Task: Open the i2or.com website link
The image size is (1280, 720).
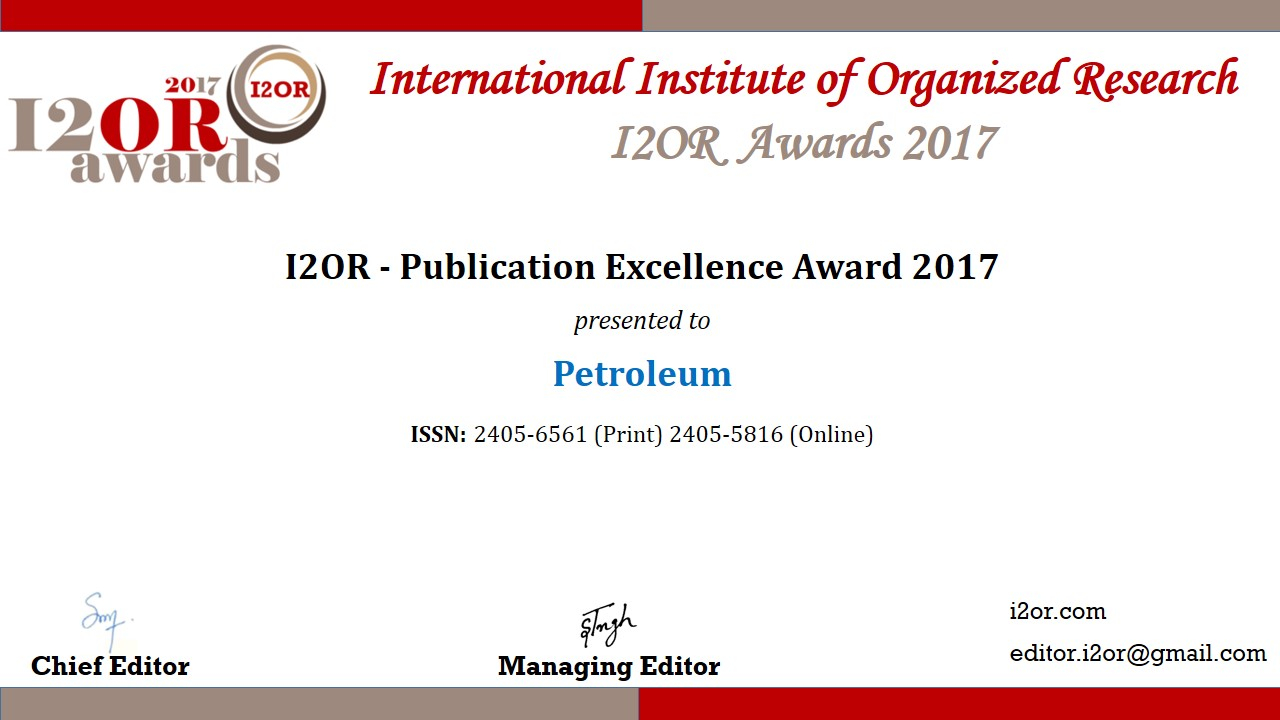Action: point(1058,611)
